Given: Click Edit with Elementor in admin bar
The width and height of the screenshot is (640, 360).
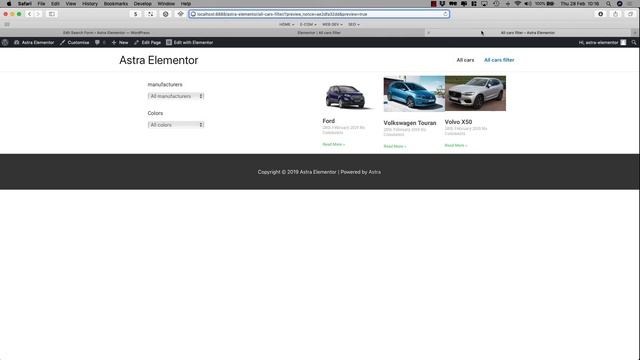Looking at the screenshot, I should click(189, 42).
